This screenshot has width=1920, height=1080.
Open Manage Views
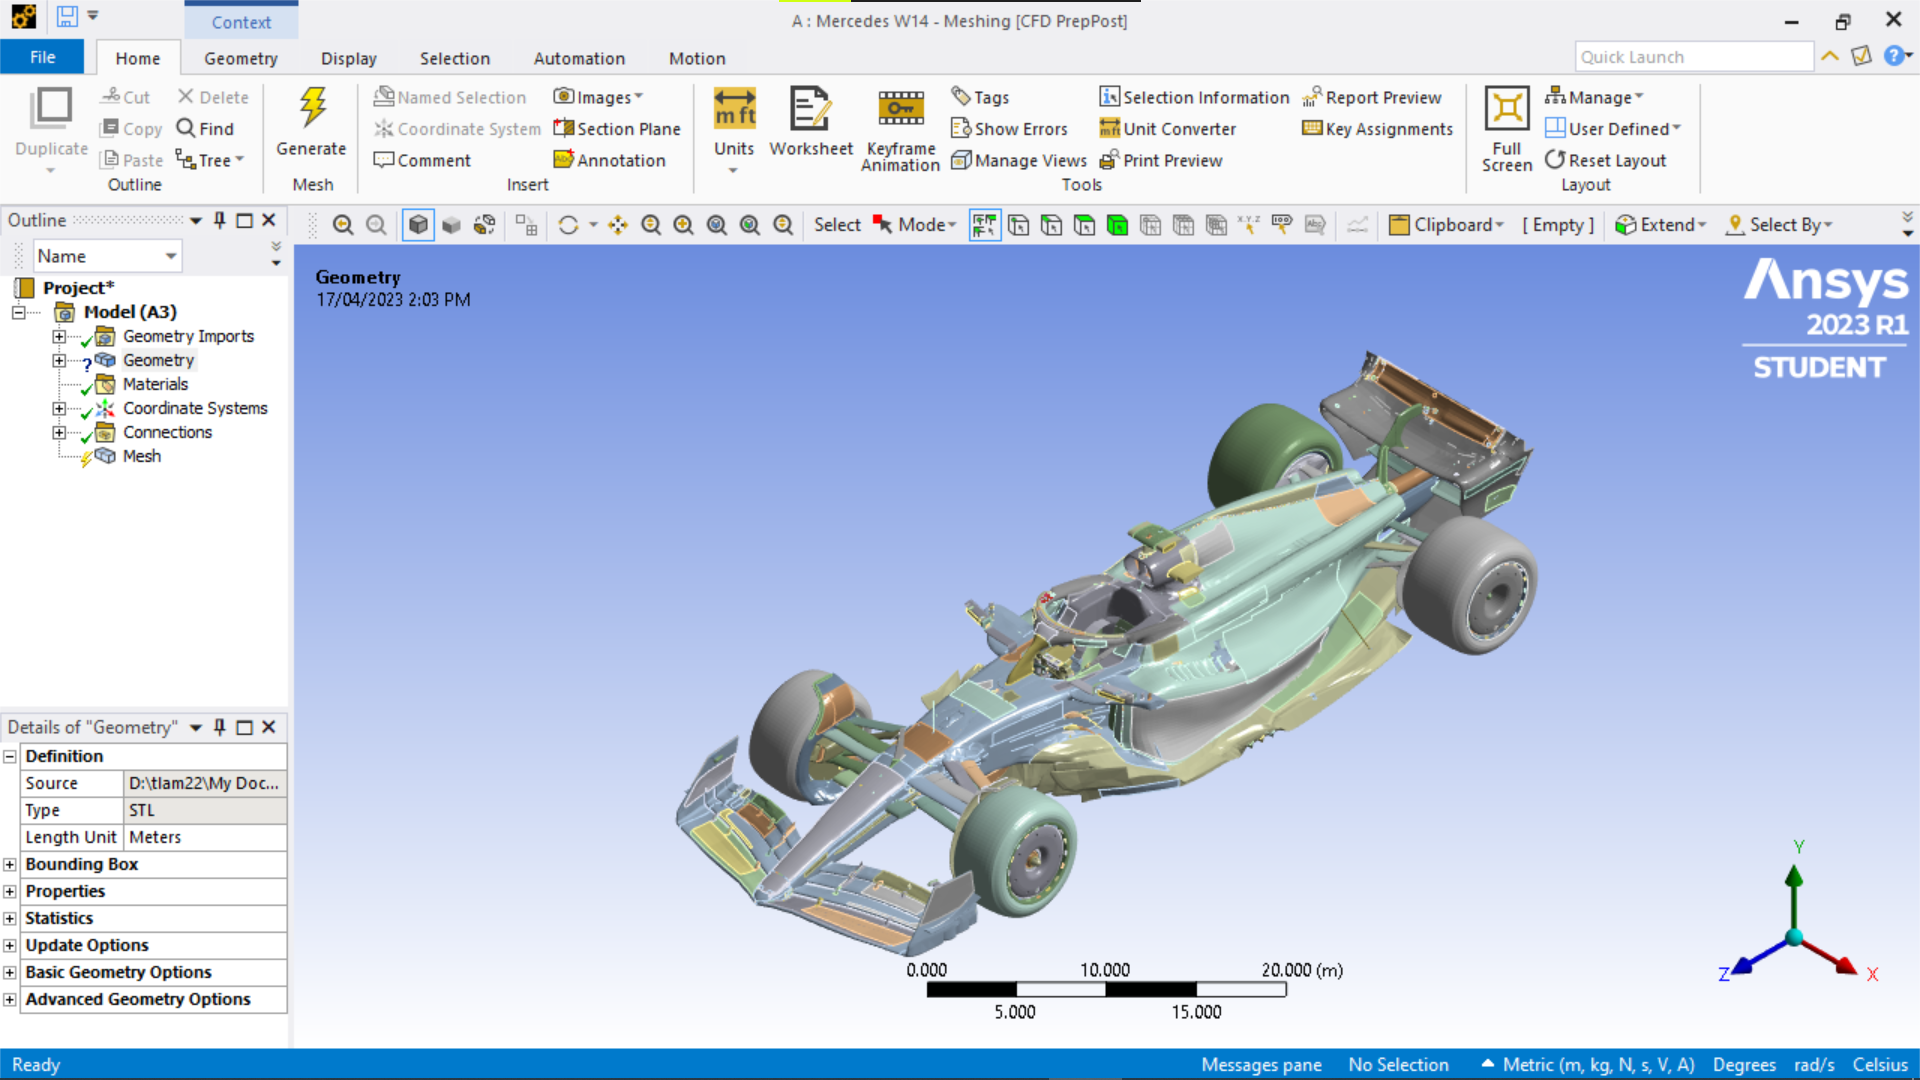[x=1018, y=160]
